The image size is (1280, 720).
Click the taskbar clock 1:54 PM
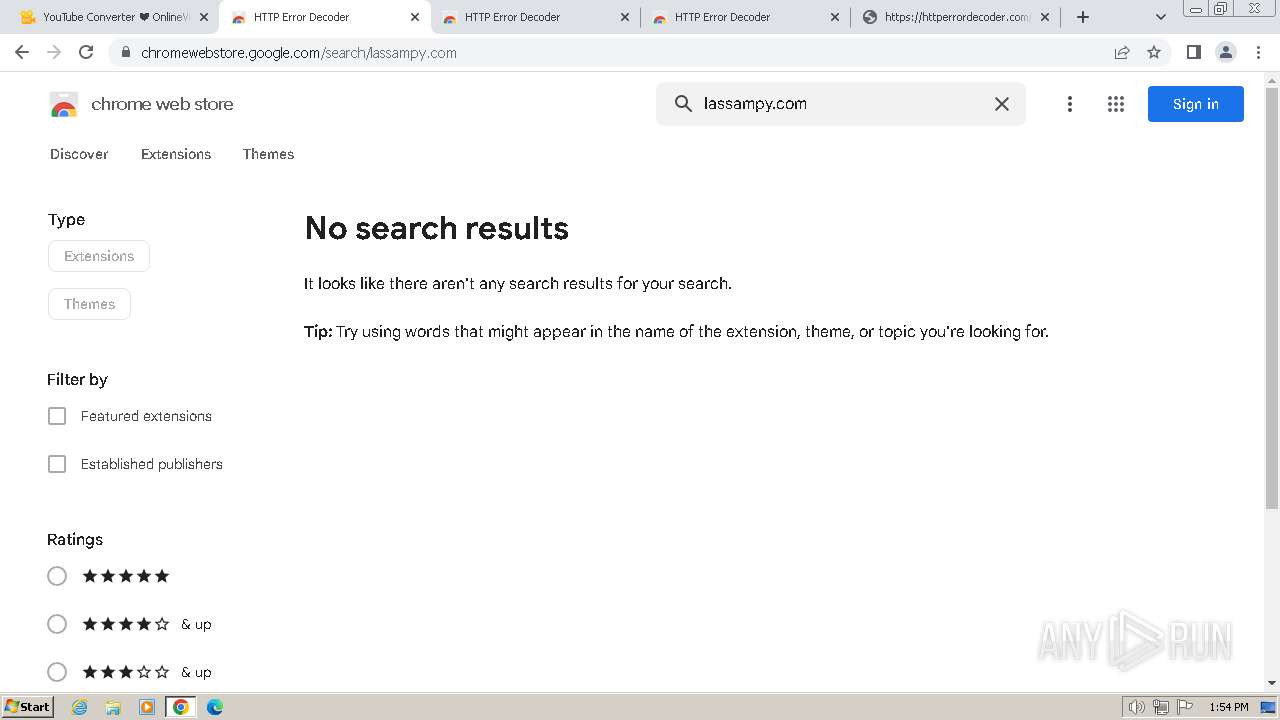click(1229, 707)
